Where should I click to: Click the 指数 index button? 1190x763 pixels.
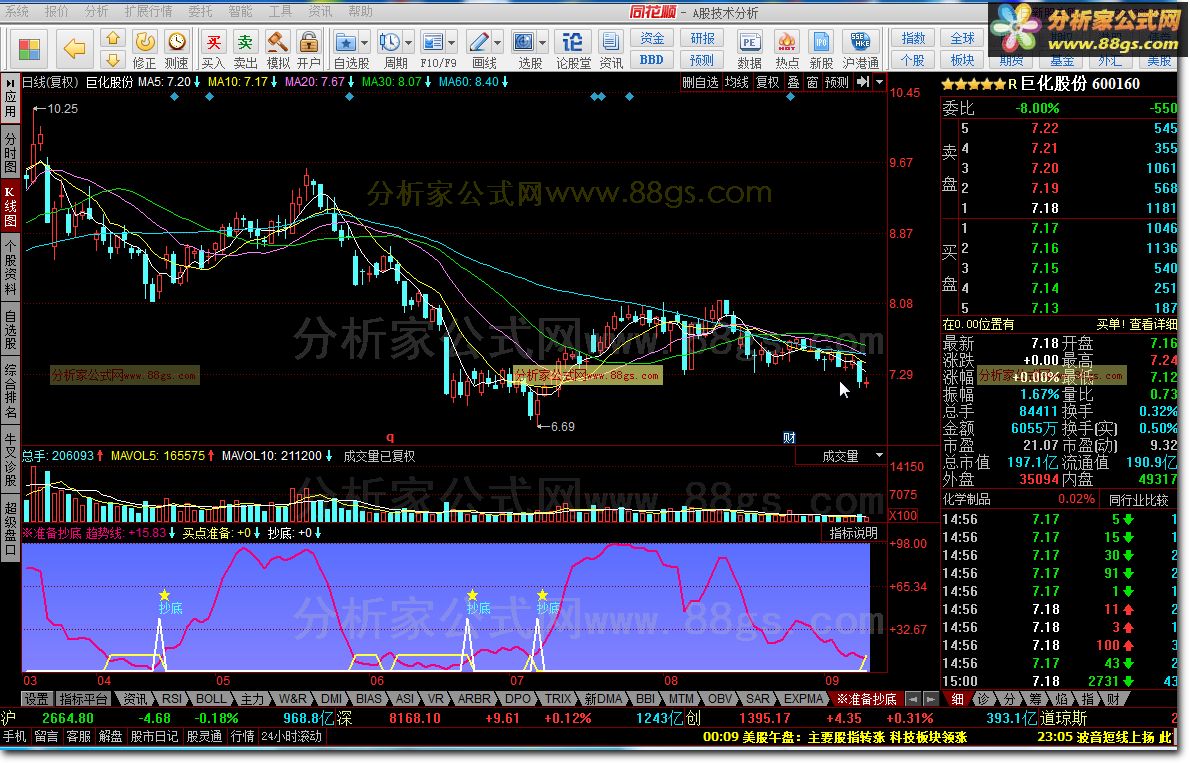[x=913, y=39]
